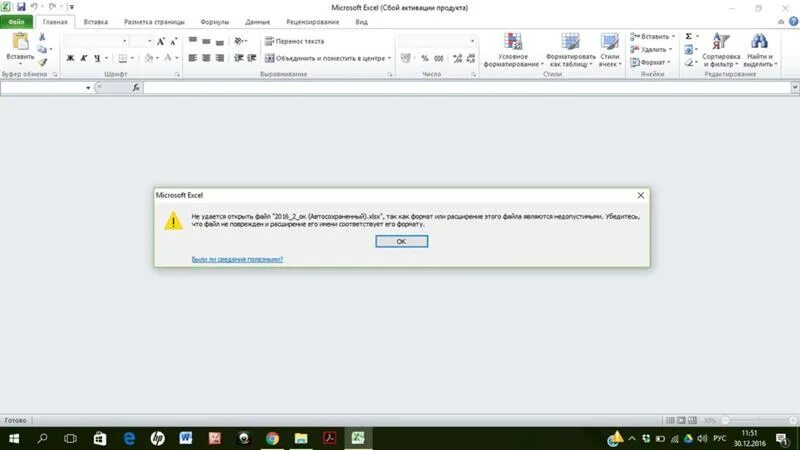Open the Вид tab

361,22
